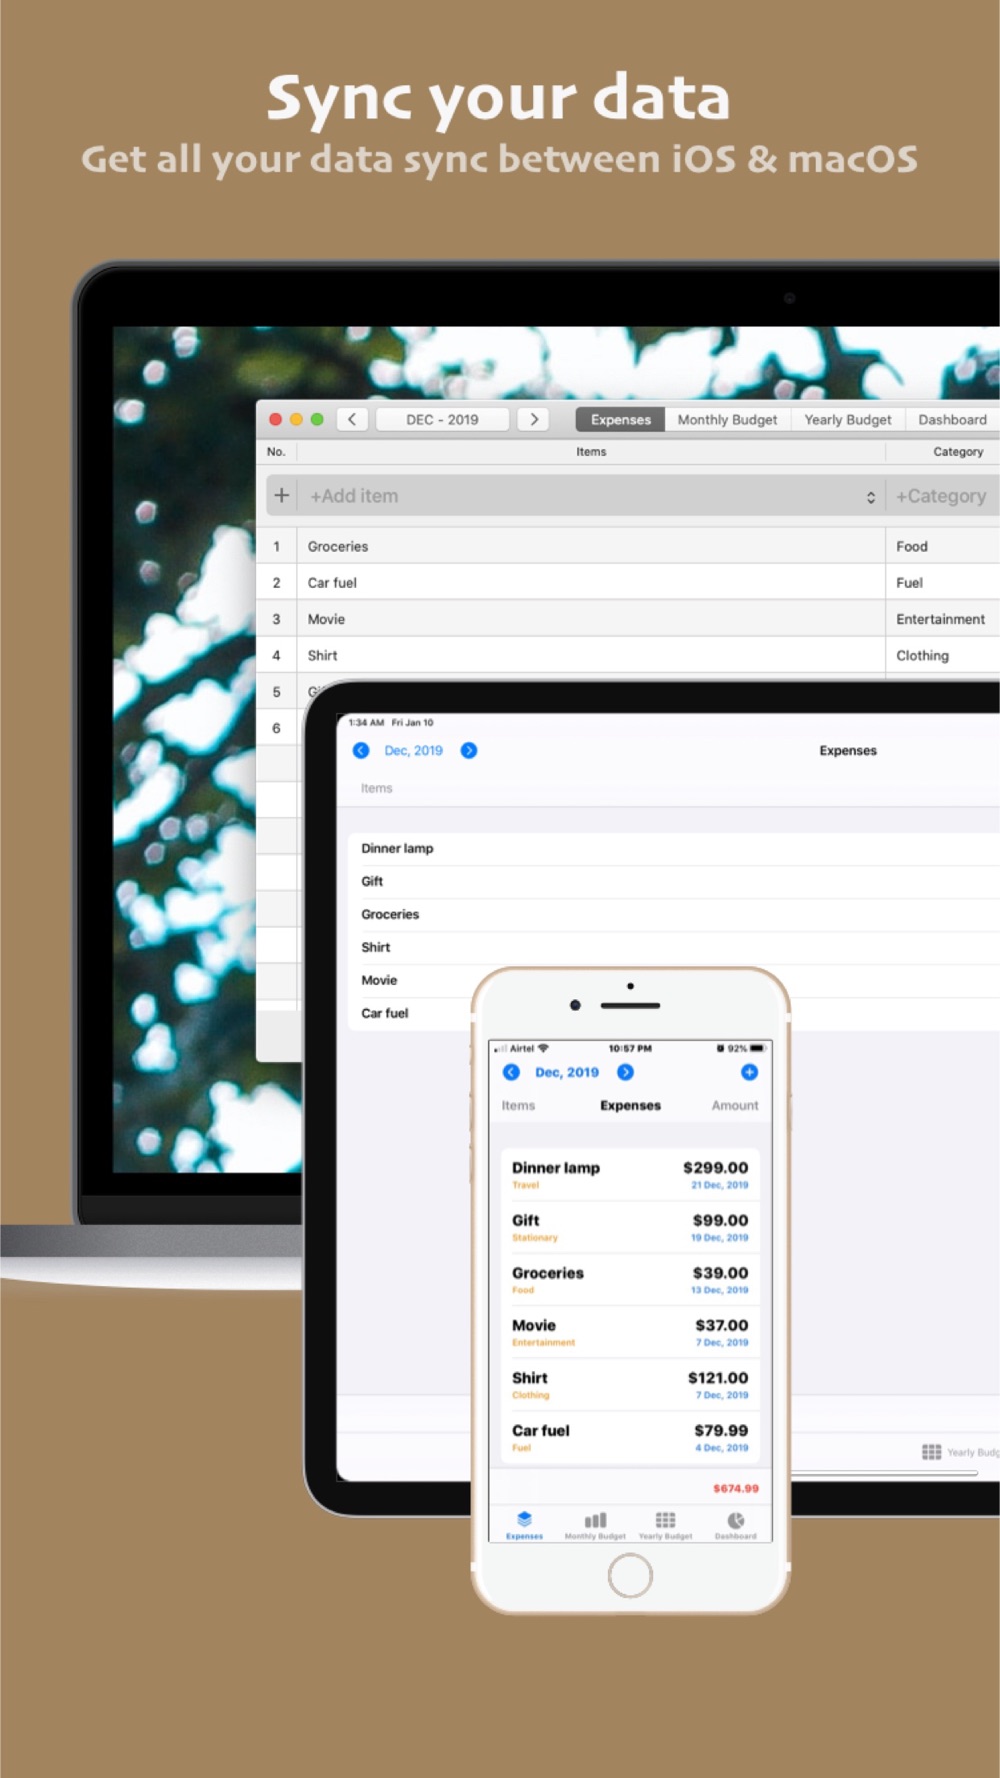Switch to Yearly Budget tab in Mac window
Viewport: 1000px width, 1778px height.
(x=848, y=419)
